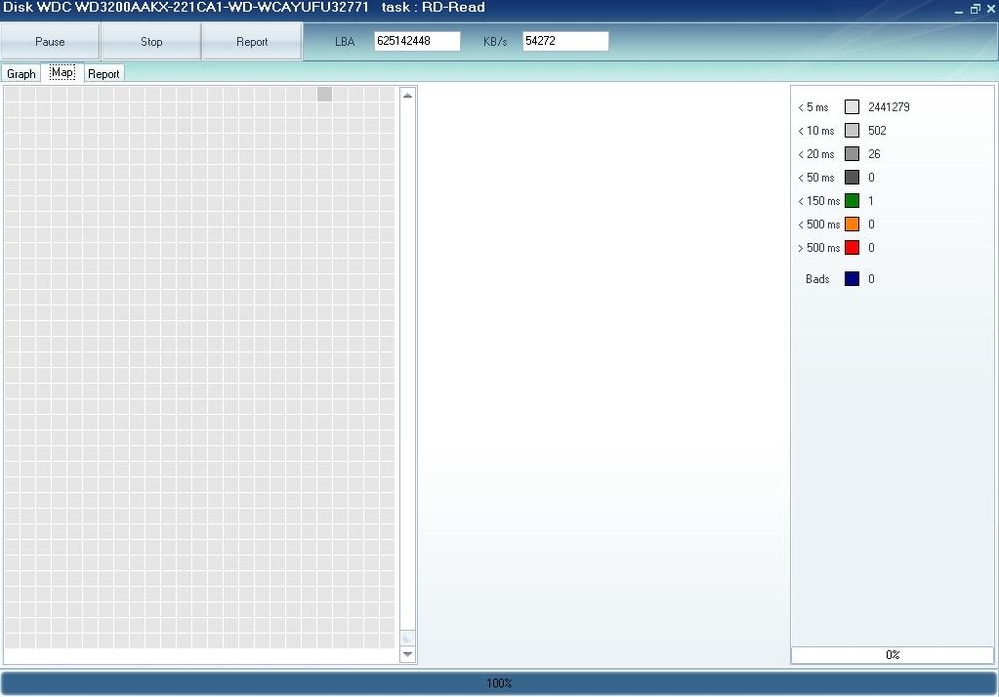Click the map scrollbar thumb
This screenshot has height=697, width=999.
(408, 638)
